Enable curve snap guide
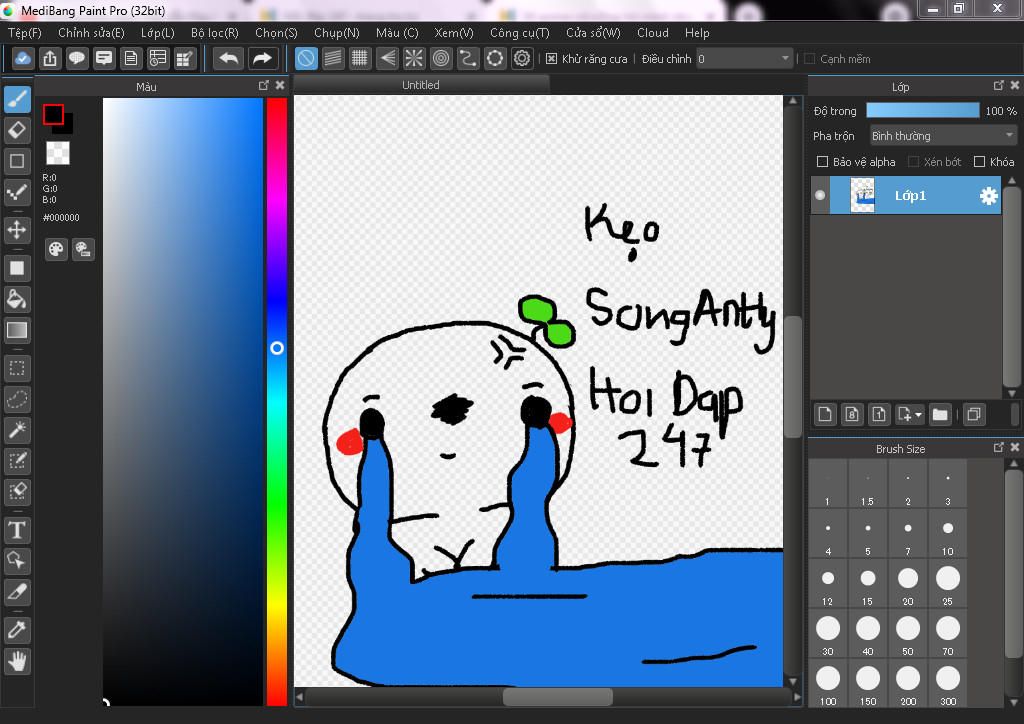The height and width of the screenshot is (724, 1024). tap(468, 59)
